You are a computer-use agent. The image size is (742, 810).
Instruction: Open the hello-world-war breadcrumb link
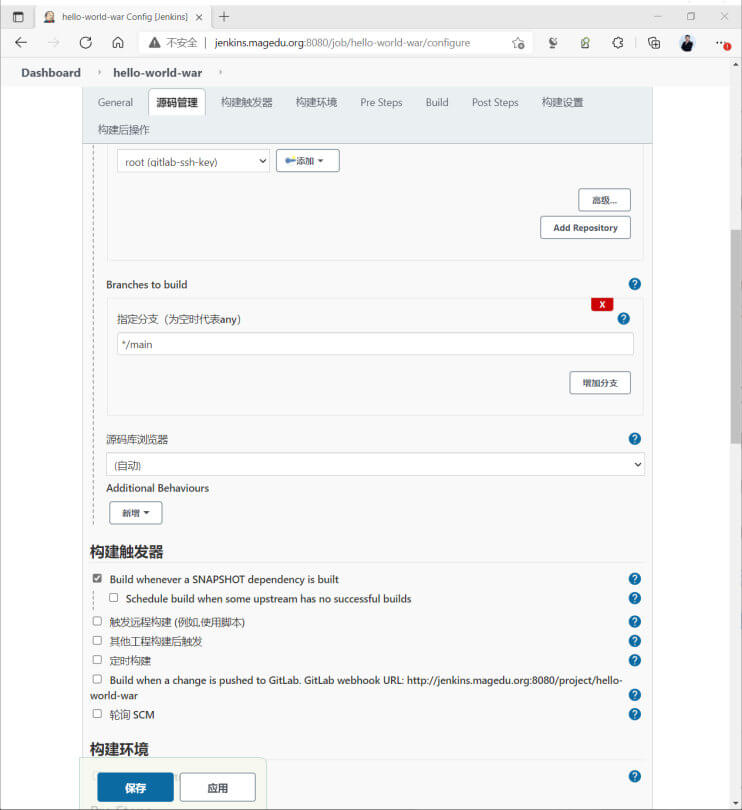158,73
